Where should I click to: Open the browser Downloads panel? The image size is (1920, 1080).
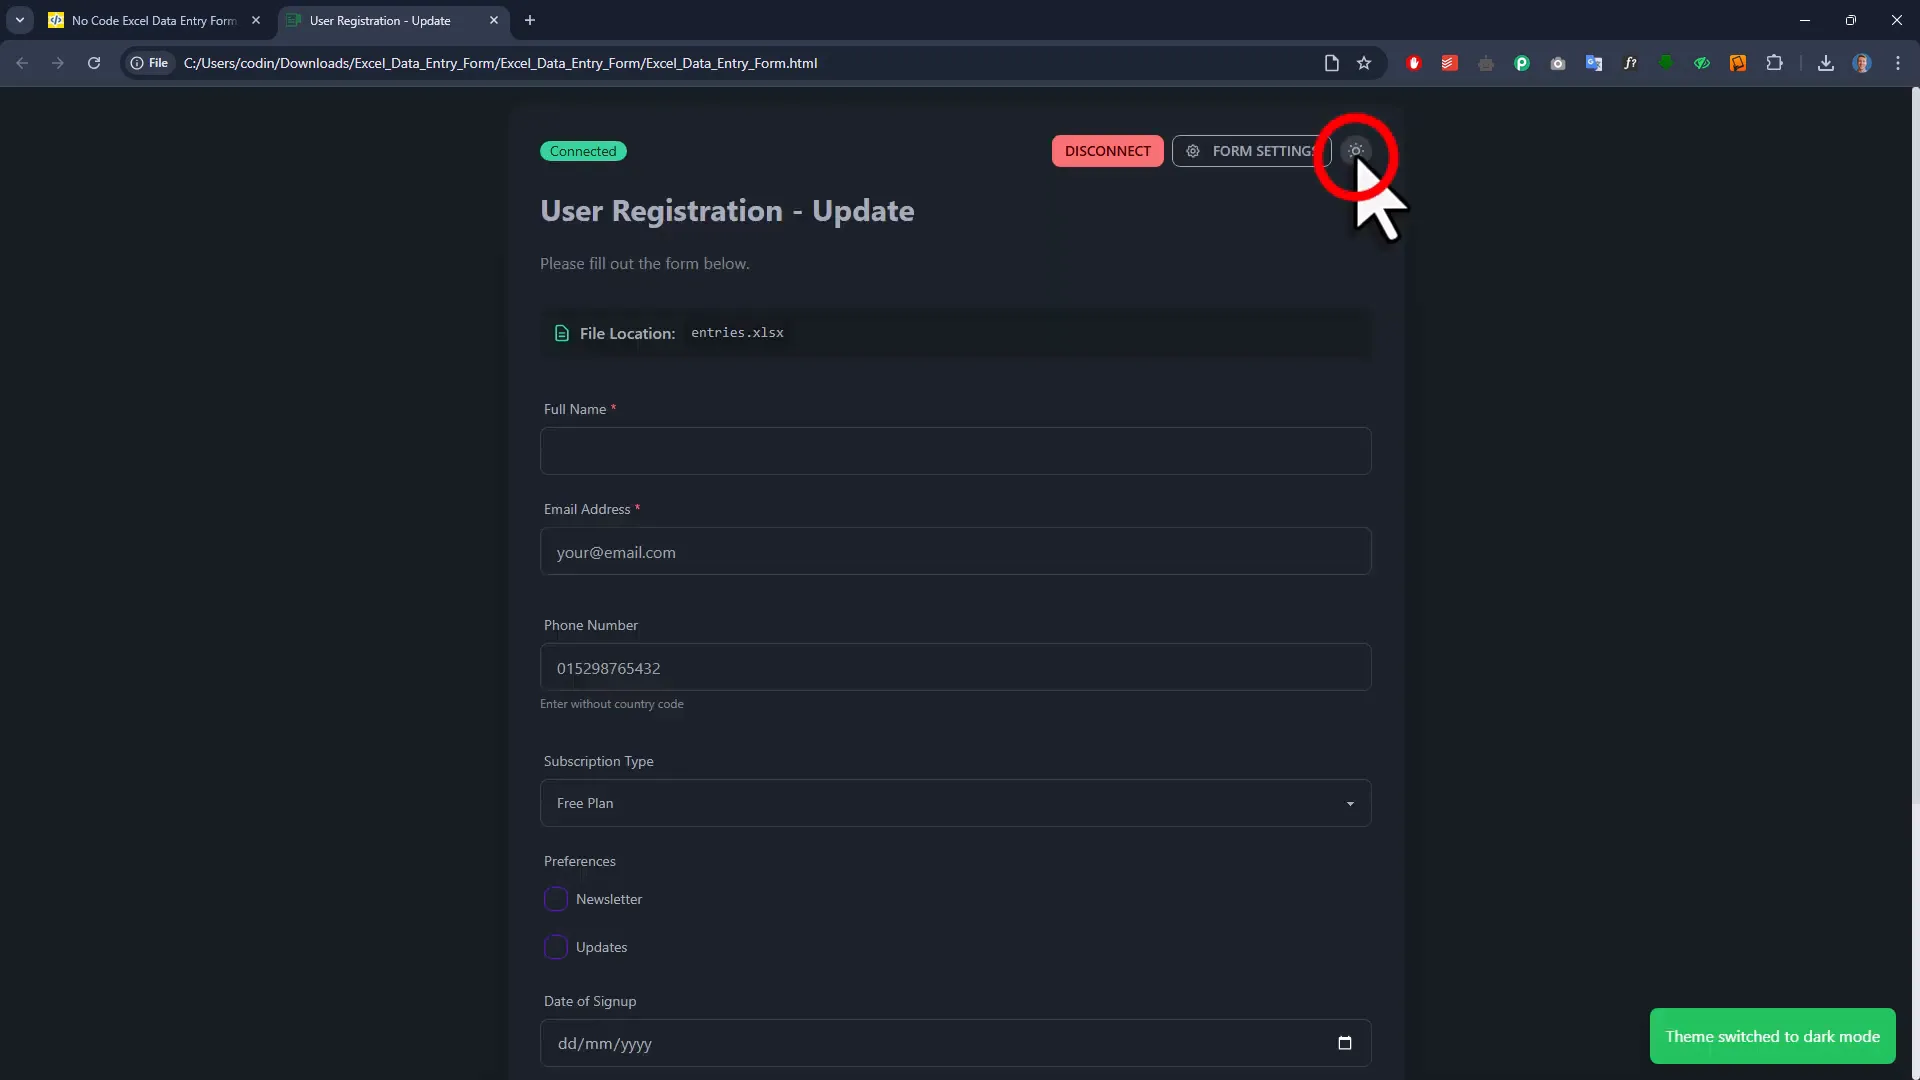click(1826, 63)
